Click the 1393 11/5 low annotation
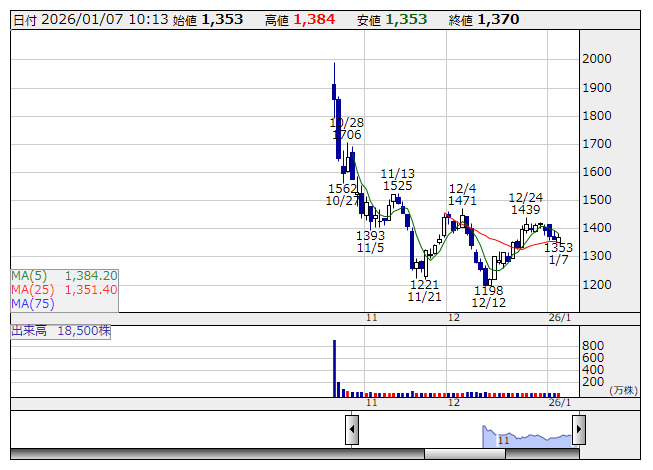 pos(370,241)
